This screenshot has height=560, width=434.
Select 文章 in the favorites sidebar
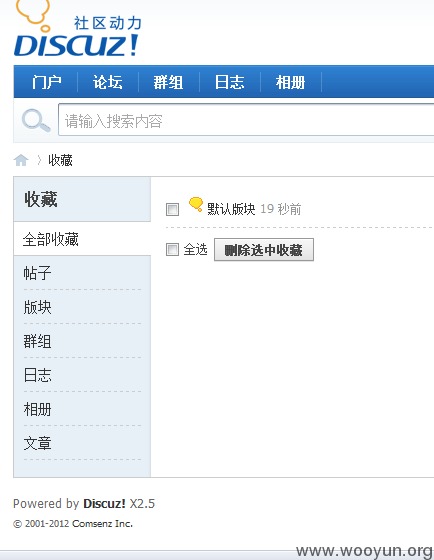click(38, 443)
